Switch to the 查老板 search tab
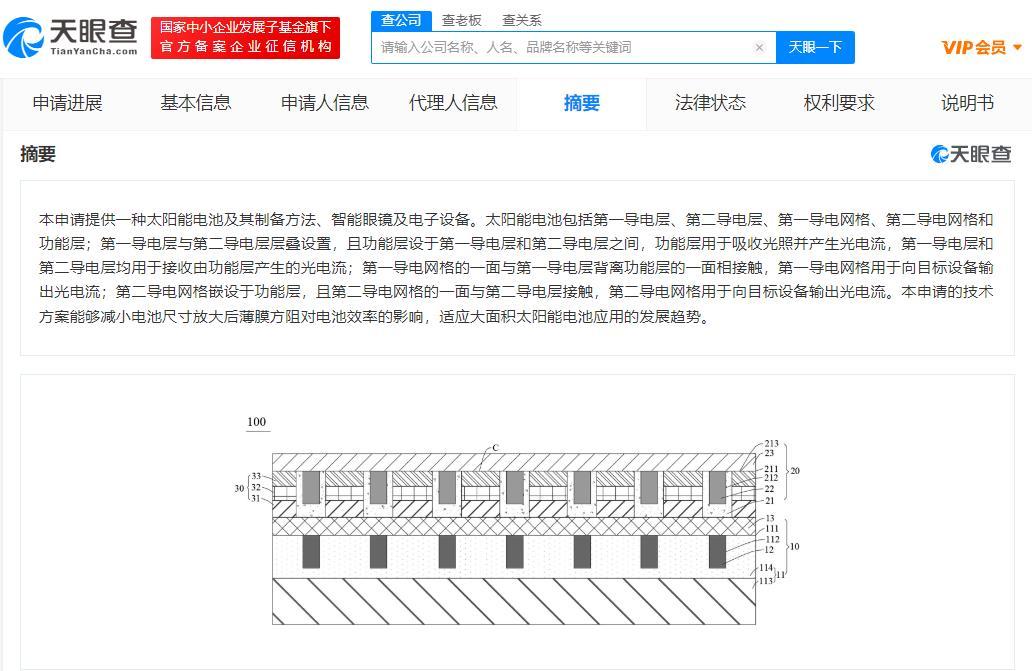This screenshot has height=671, width=1032. pyautogui.click(x=461, y=19)
